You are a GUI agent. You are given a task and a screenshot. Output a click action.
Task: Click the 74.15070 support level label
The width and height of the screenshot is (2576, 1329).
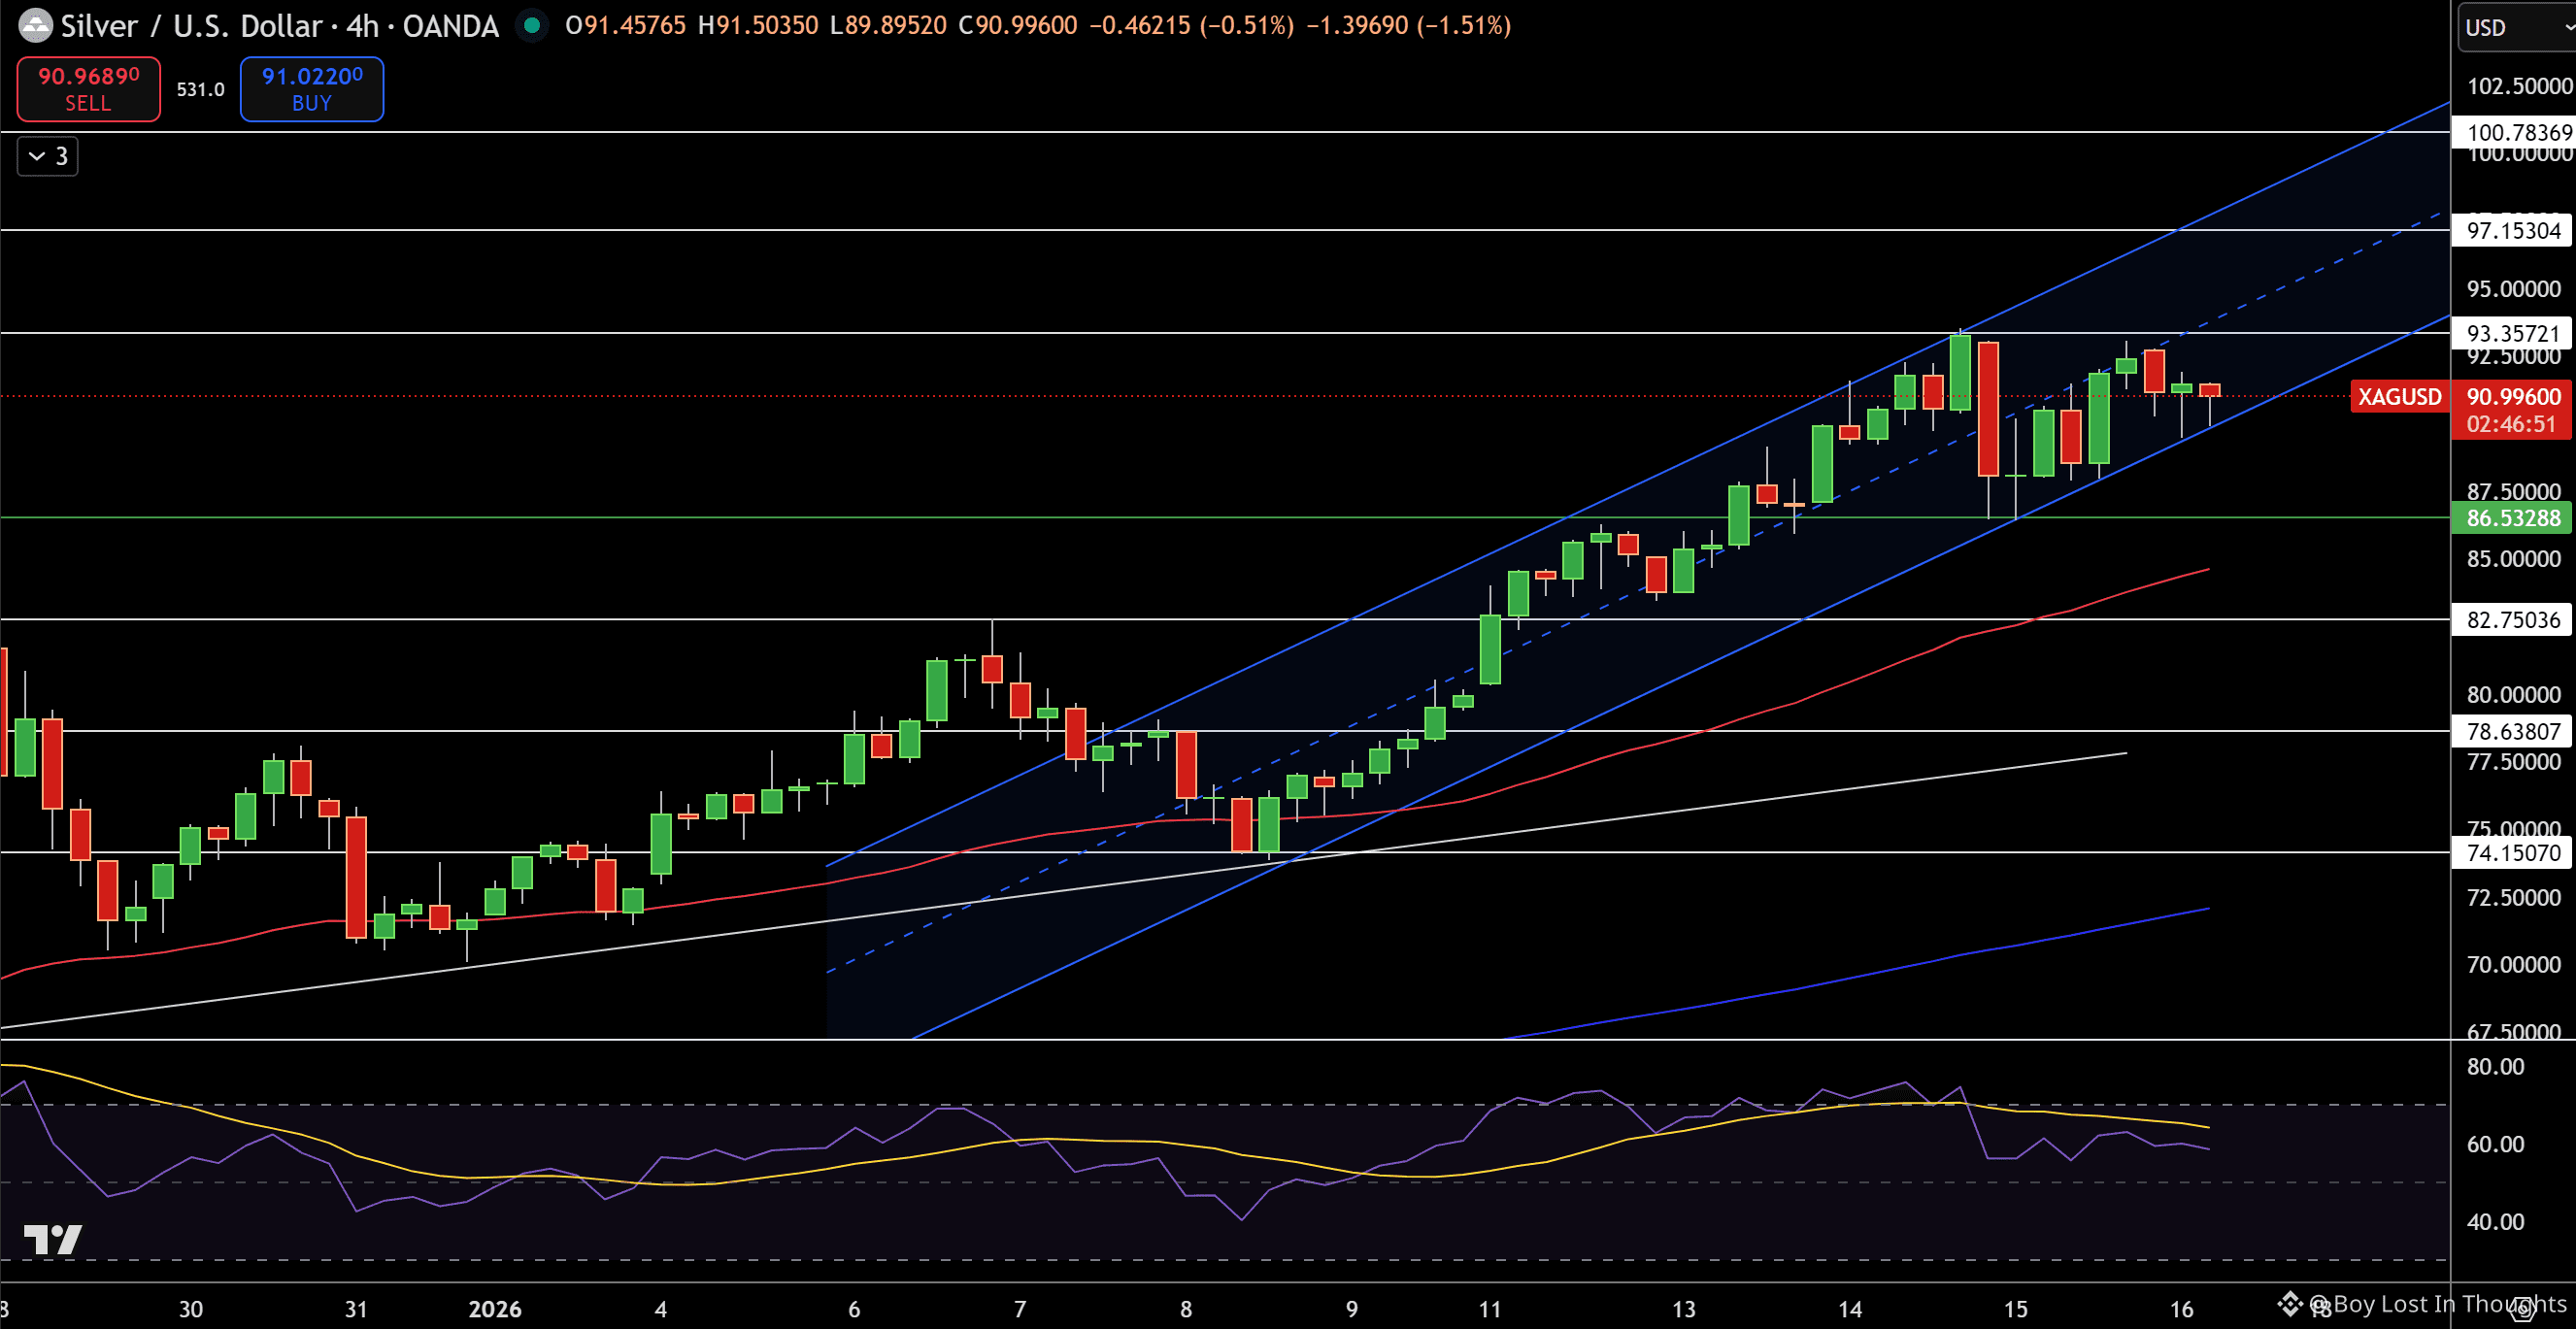(2512, 853)
